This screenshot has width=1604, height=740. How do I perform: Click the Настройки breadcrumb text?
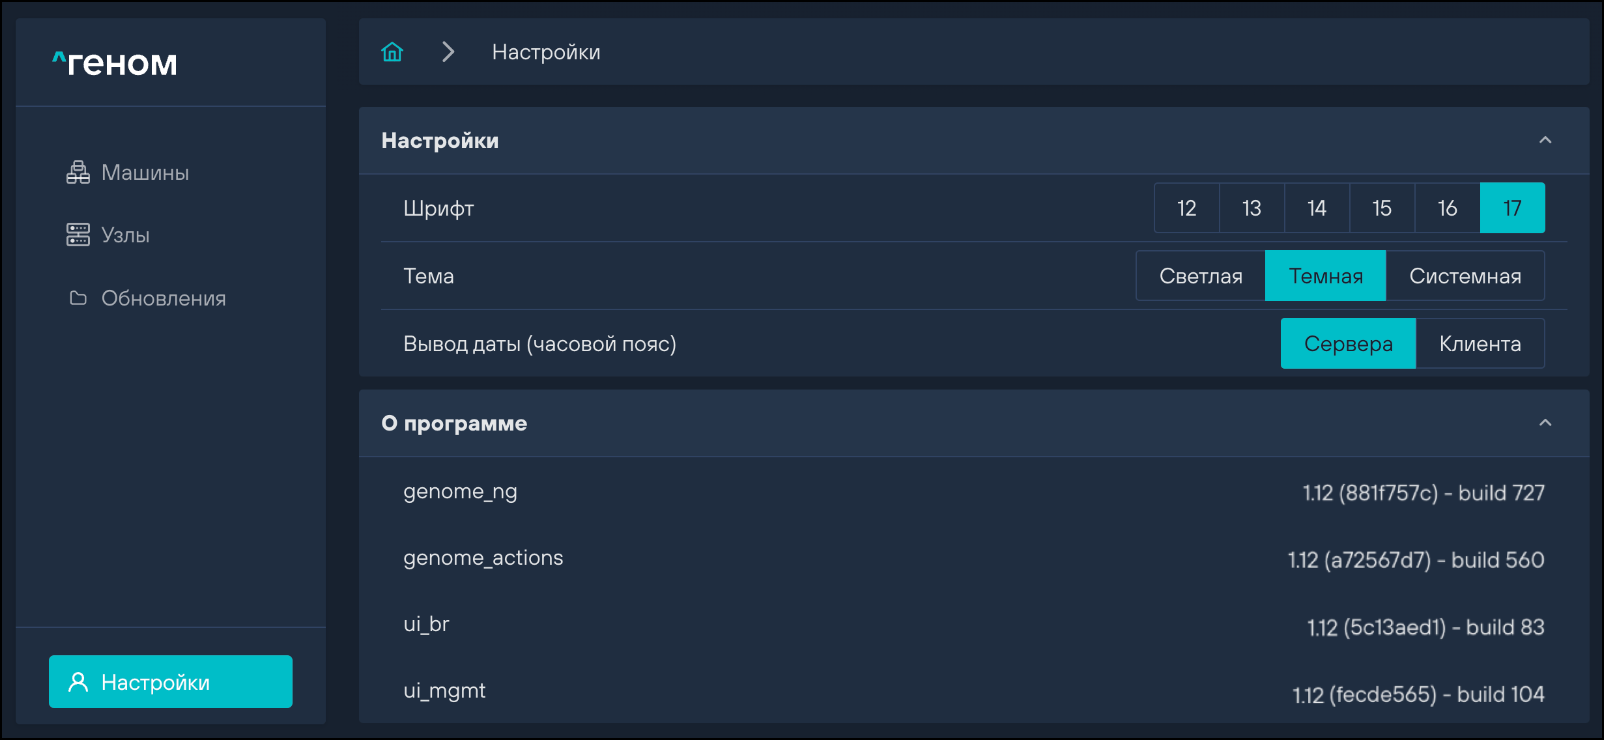coord(546,52)
